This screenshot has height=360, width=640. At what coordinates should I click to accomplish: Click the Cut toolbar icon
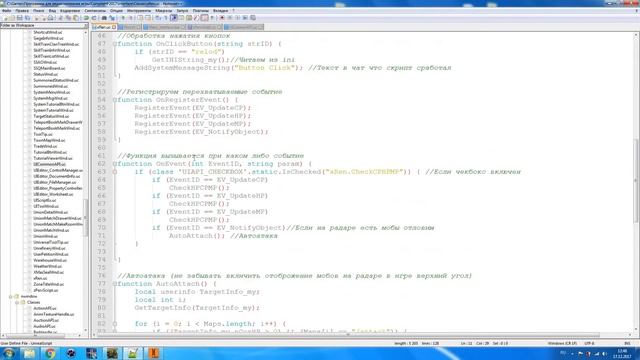tap(60, 18)
